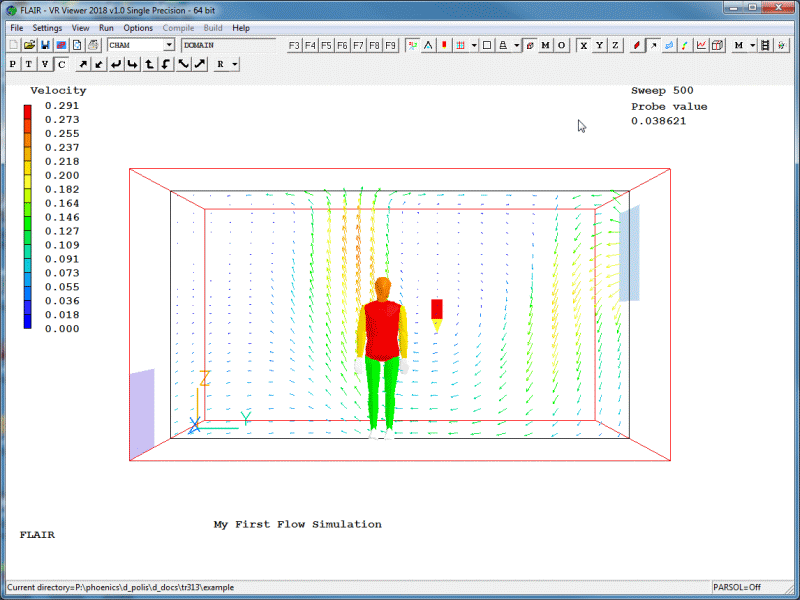Click the probe pencil icon
The height and width of the screenshot is (600, 800).
636,45
